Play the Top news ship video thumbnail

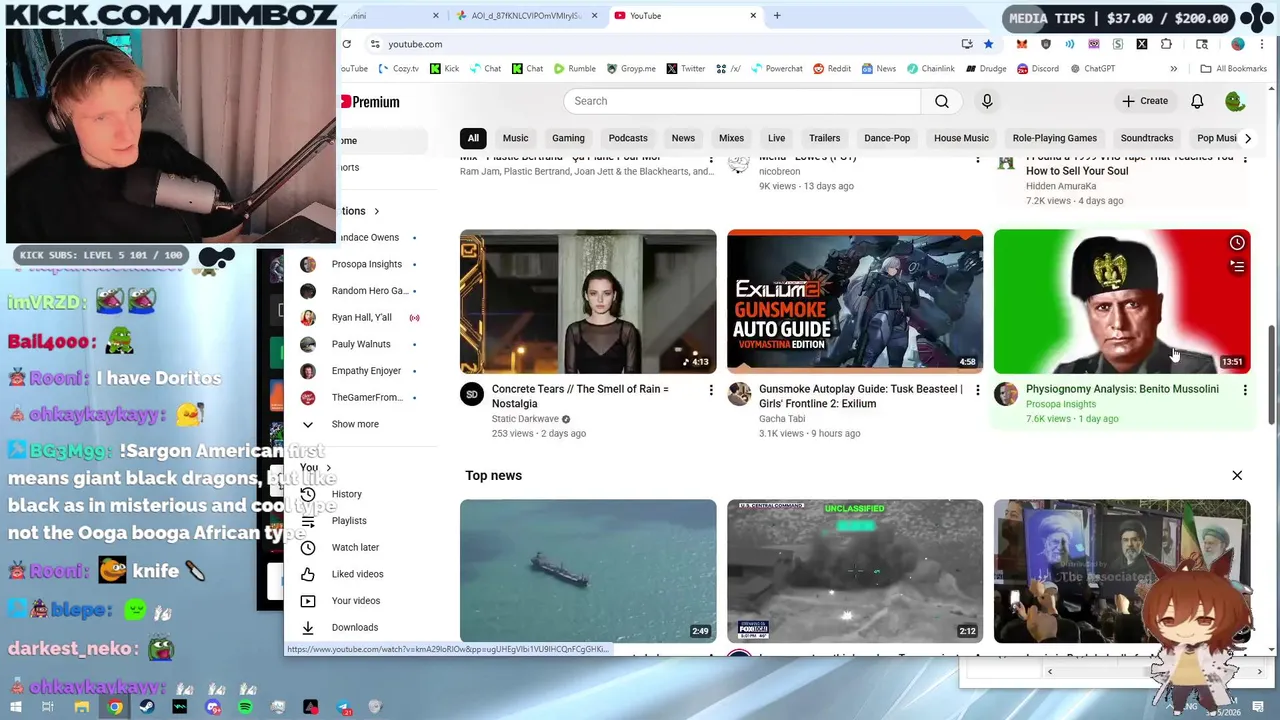[x=588, y=571]
